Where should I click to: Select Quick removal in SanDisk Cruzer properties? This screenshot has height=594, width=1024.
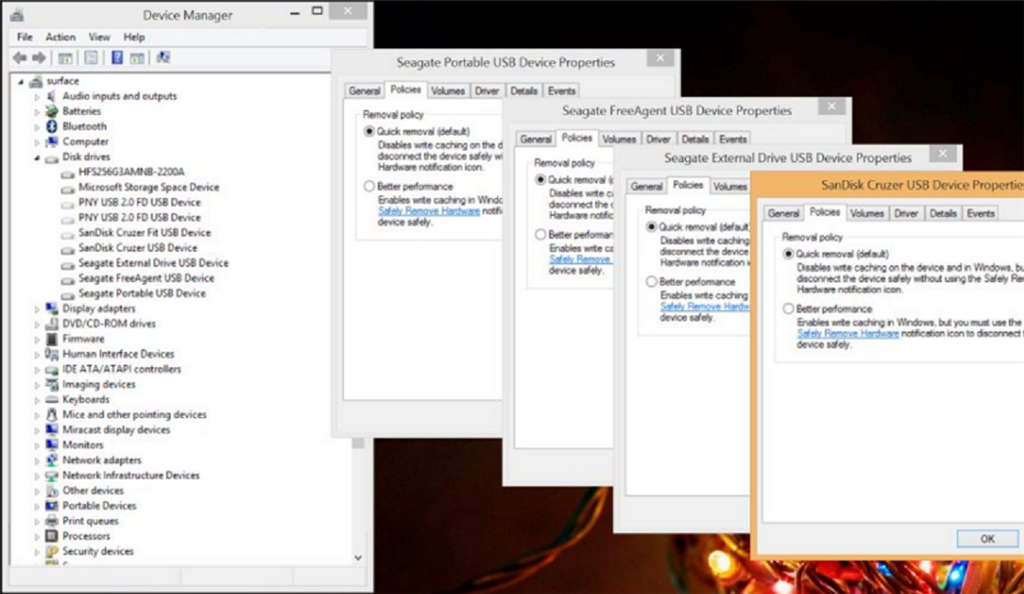[788, 254]
